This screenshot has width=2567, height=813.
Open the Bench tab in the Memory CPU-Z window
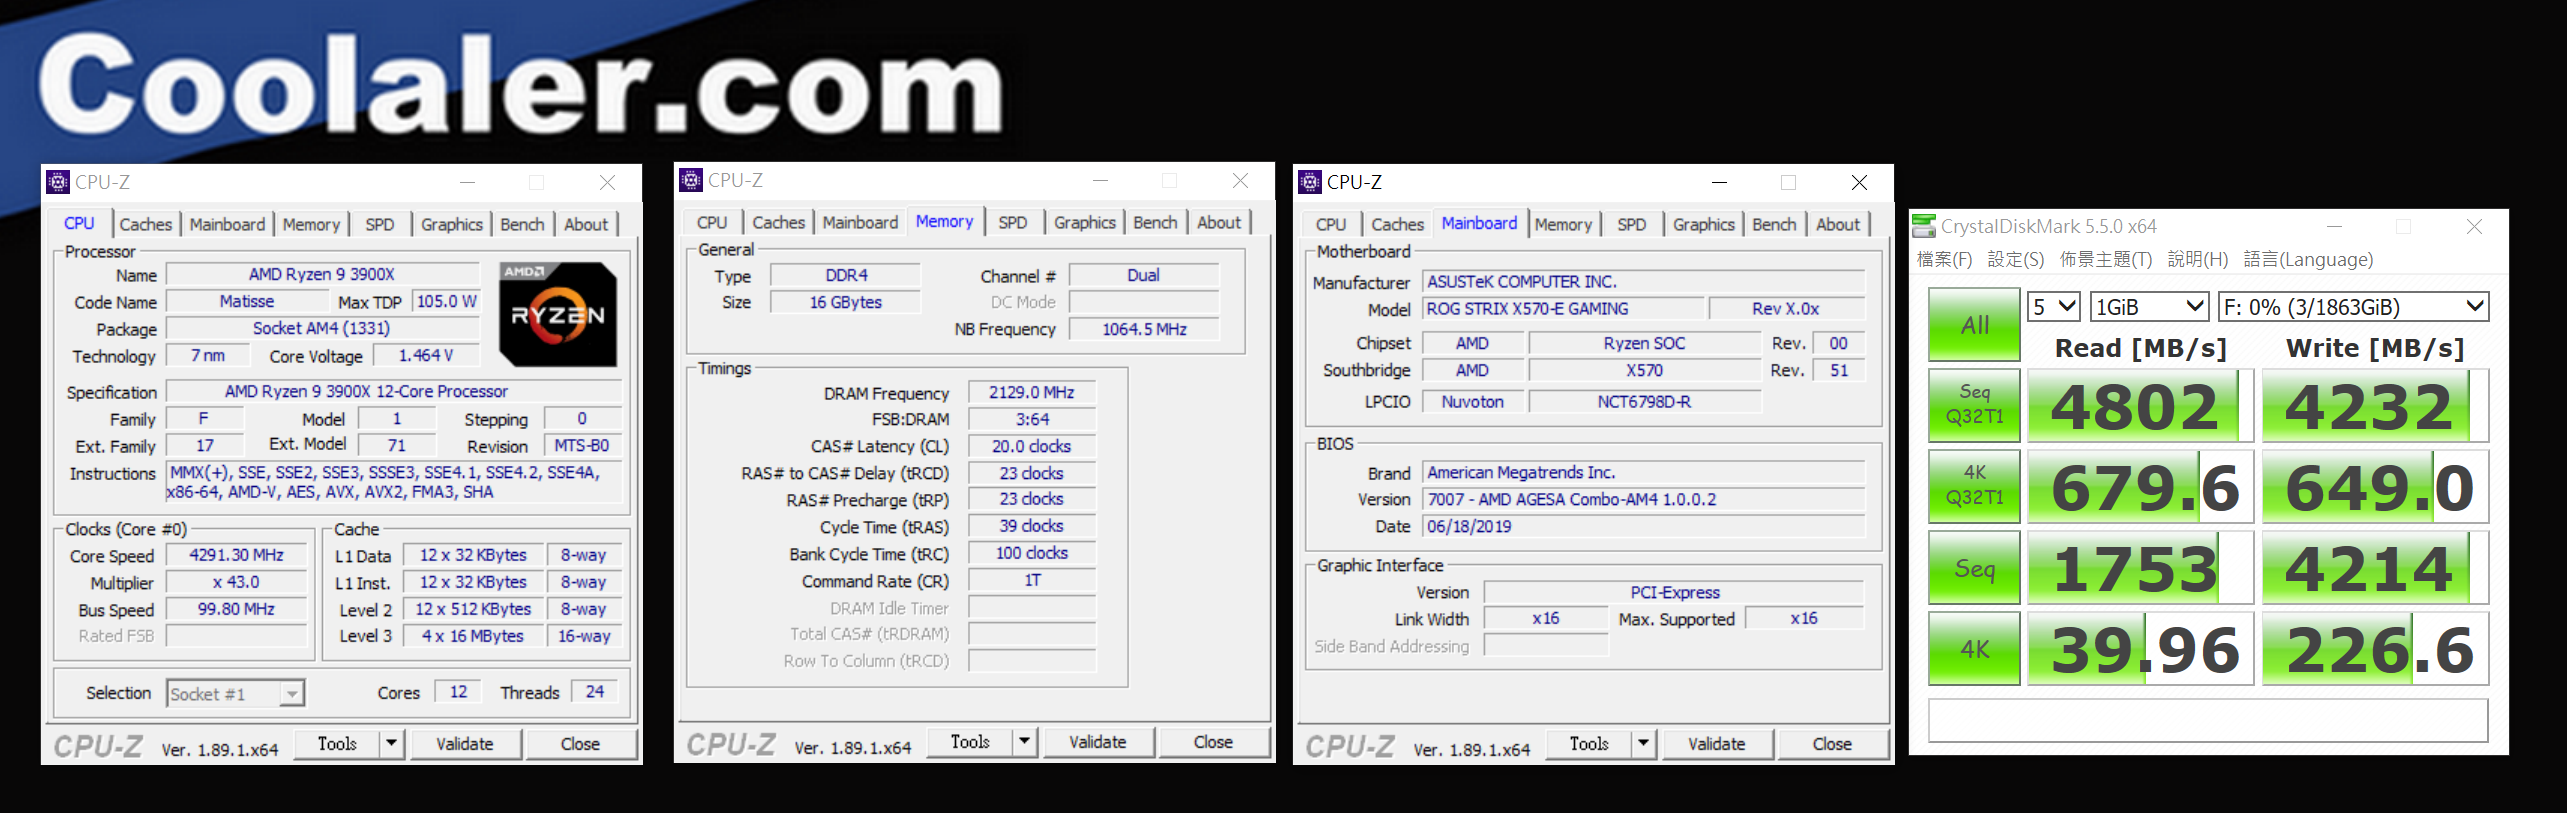(1155, 222)
